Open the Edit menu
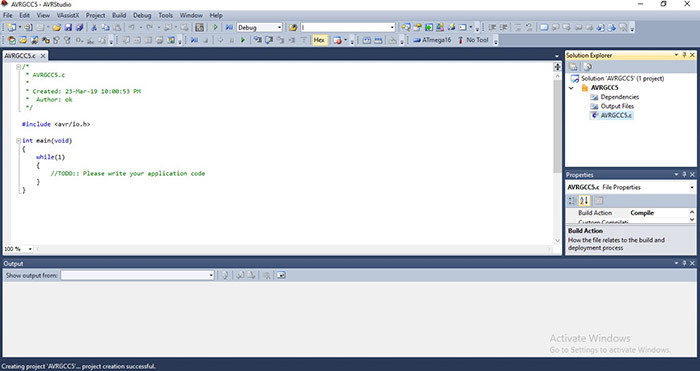The width and height of the screenshot is (700, 371). coord(25,15)
